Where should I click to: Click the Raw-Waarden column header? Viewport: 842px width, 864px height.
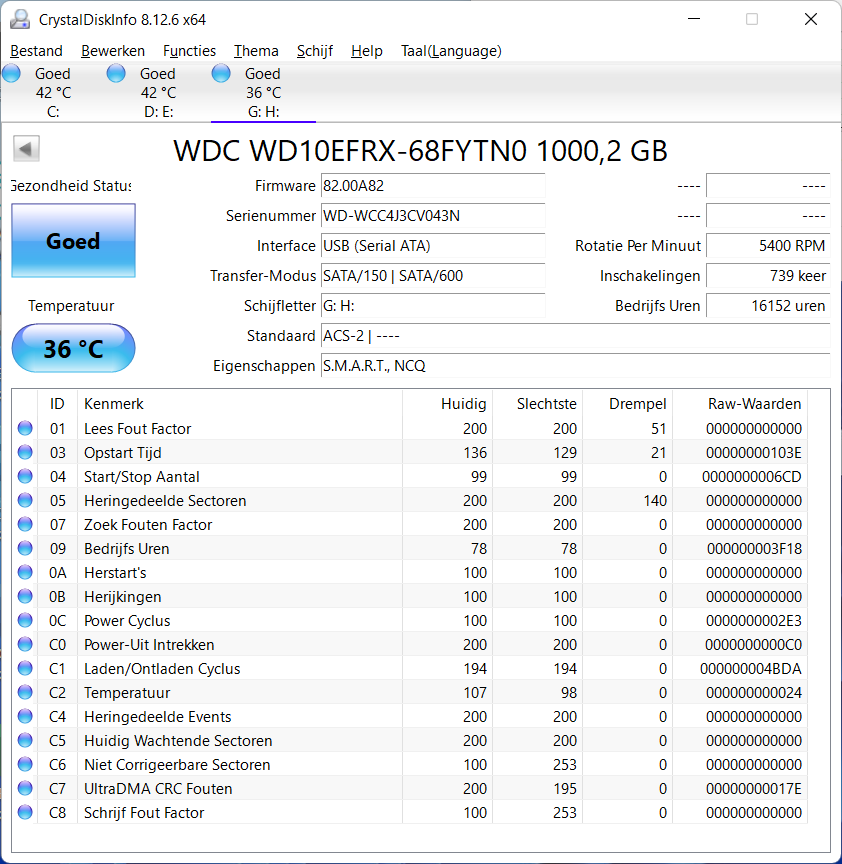click(740, 404)
